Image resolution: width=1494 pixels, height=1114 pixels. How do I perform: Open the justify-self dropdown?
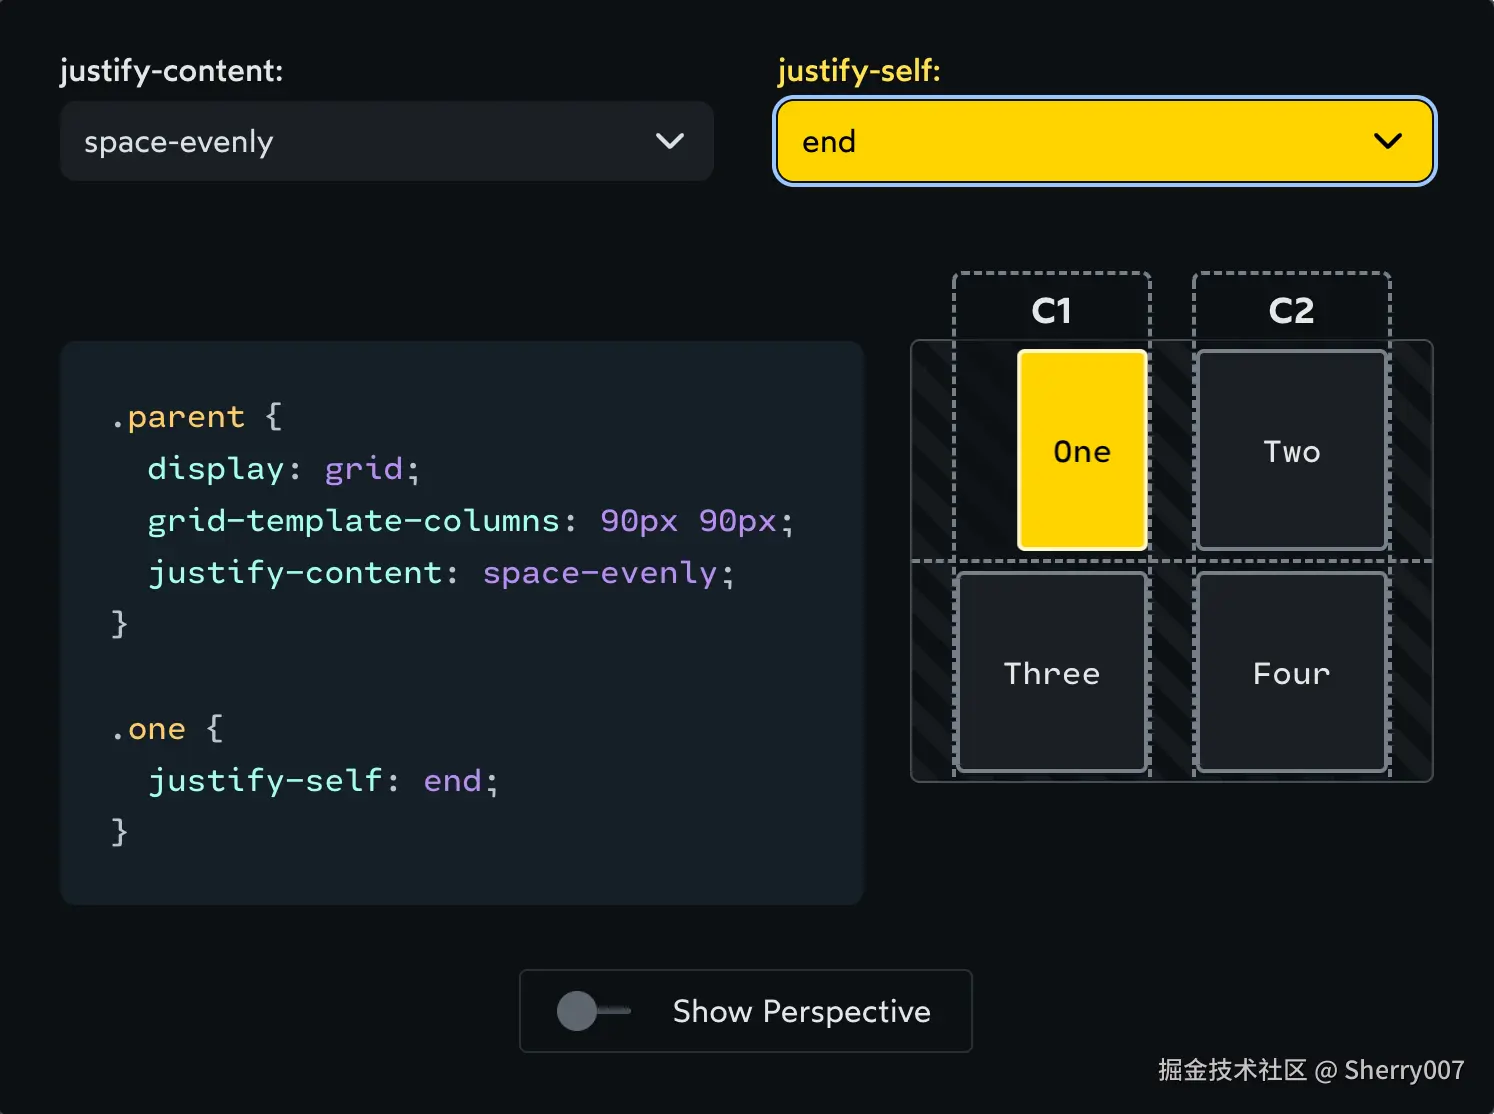(x=1104, y=141)
